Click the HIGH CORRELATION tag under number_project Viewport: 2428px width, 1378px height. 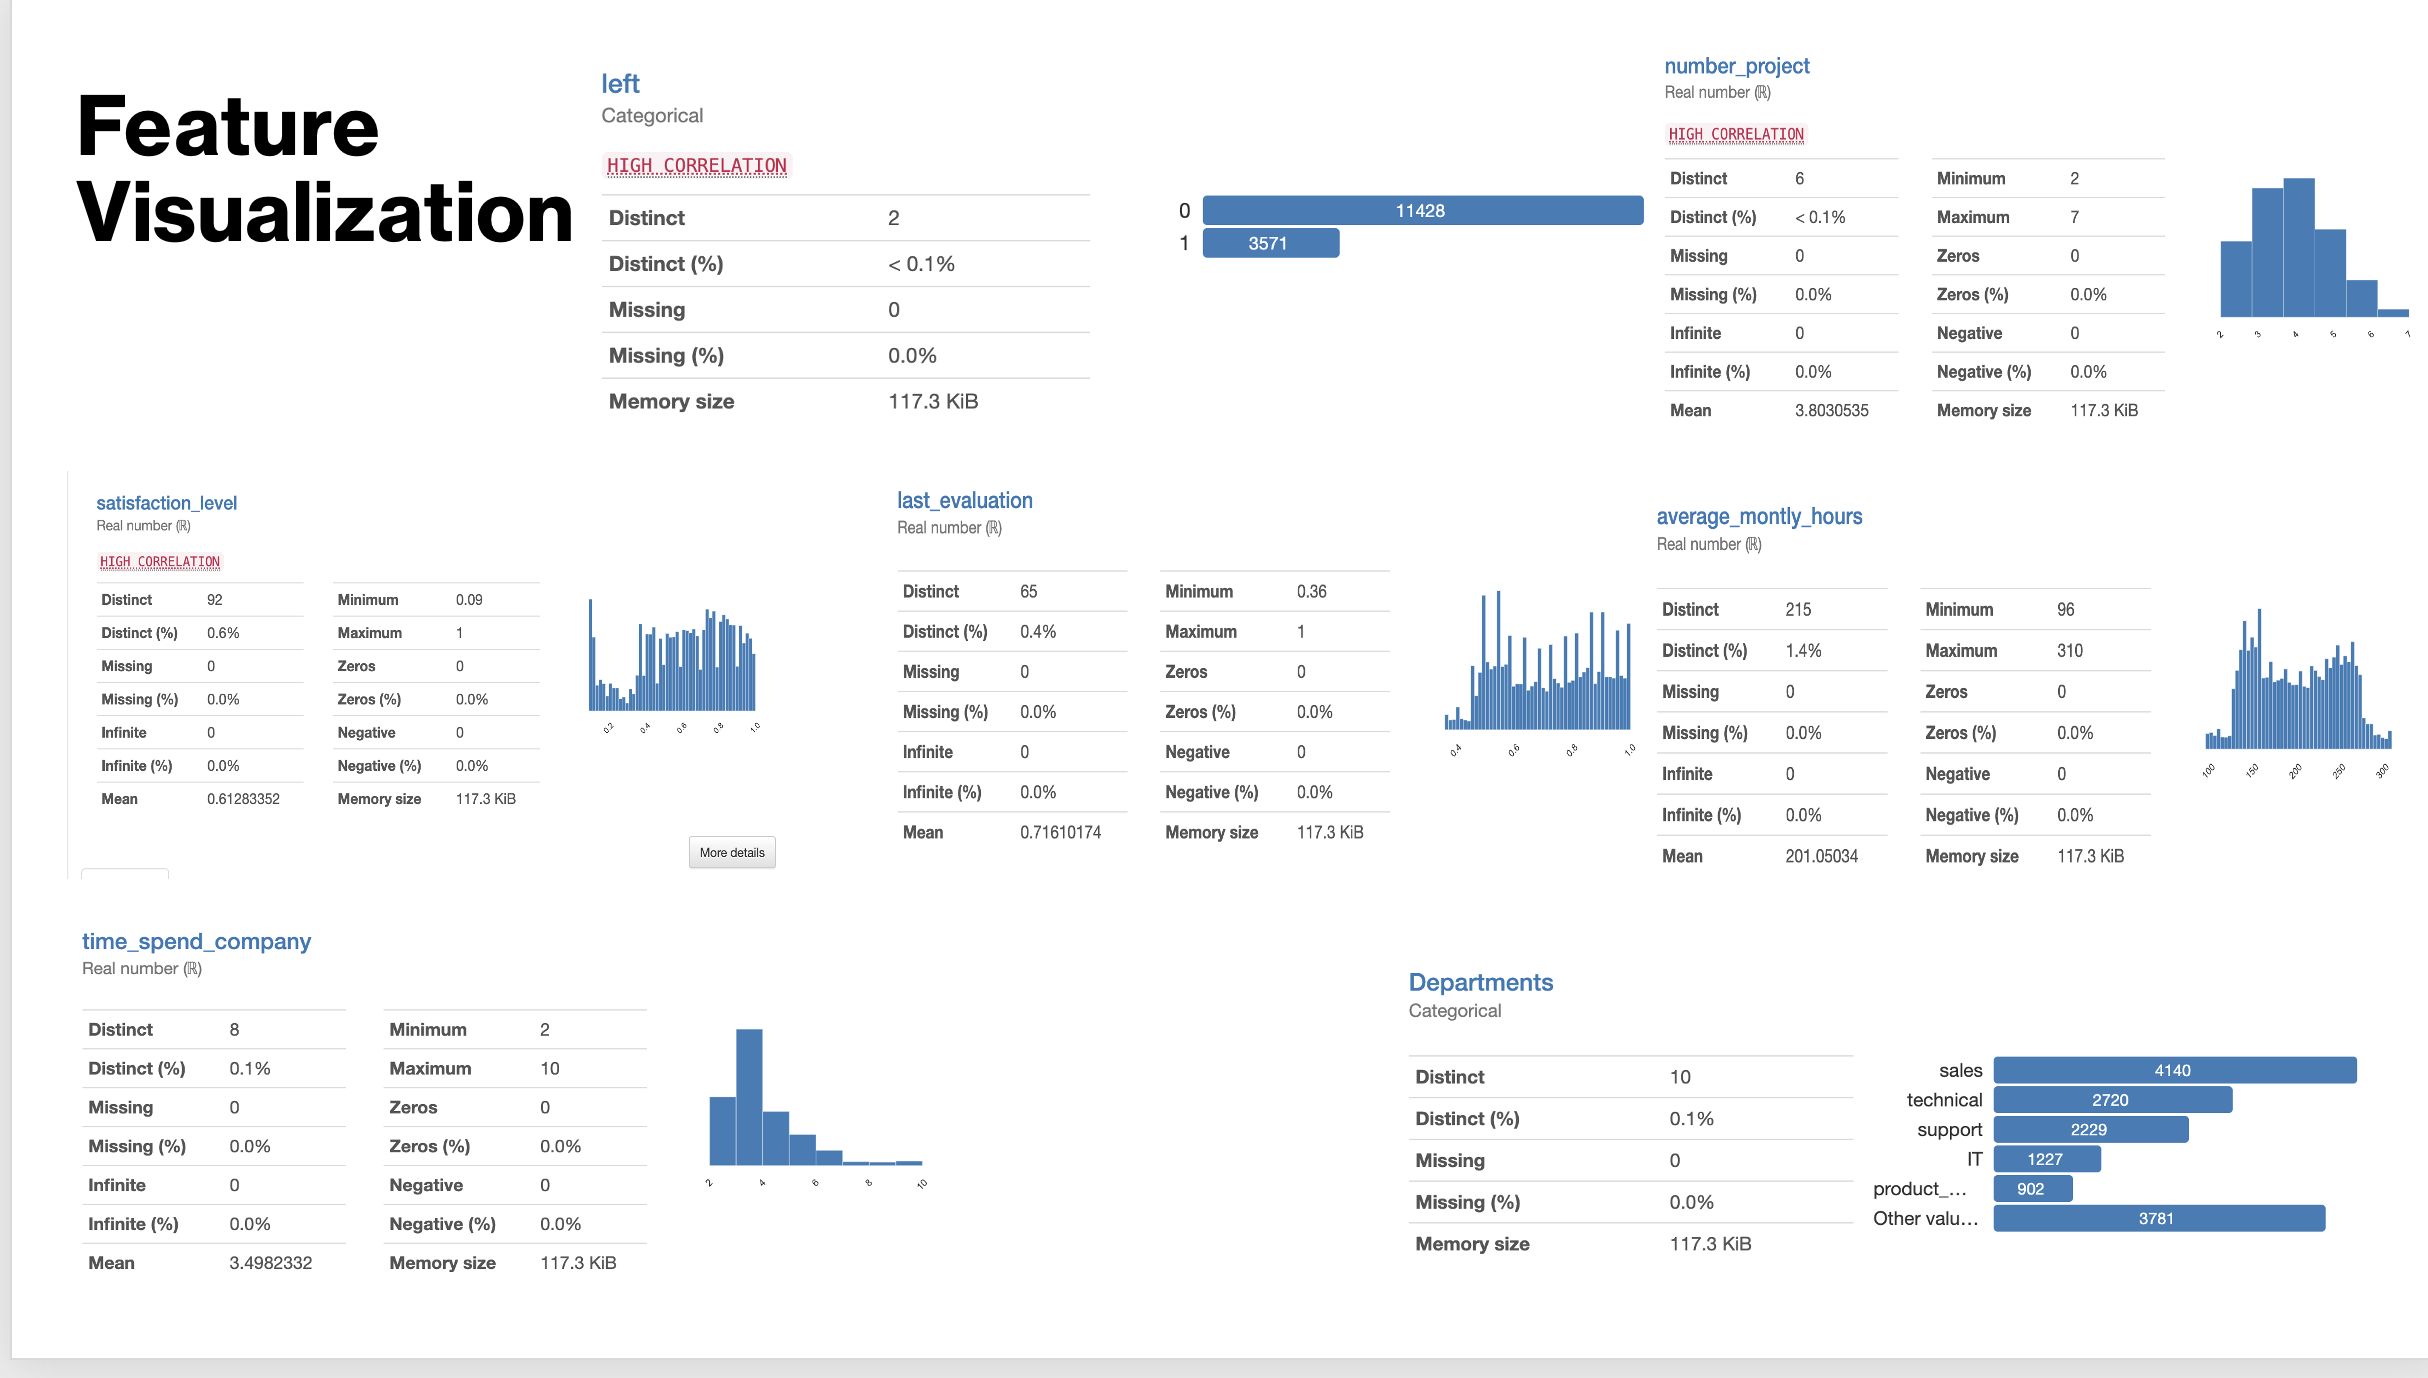[x=1736, y=134]
